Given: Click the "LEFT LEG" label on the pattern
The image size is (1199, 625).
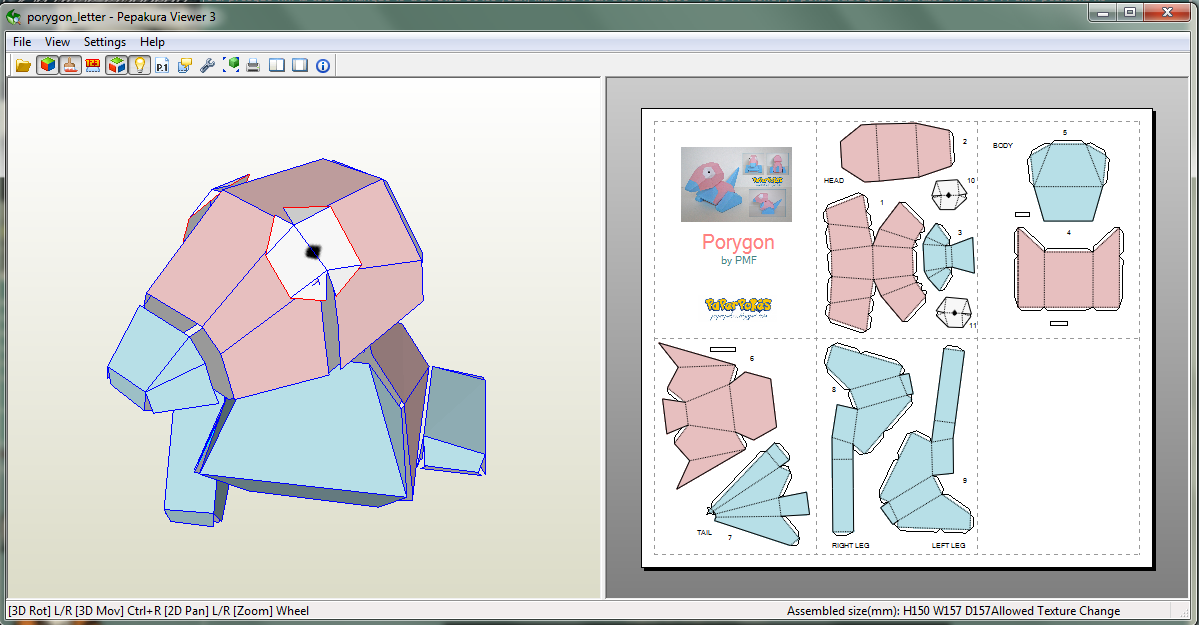Looking at the screenshot, I should click(x=948, y=545).
